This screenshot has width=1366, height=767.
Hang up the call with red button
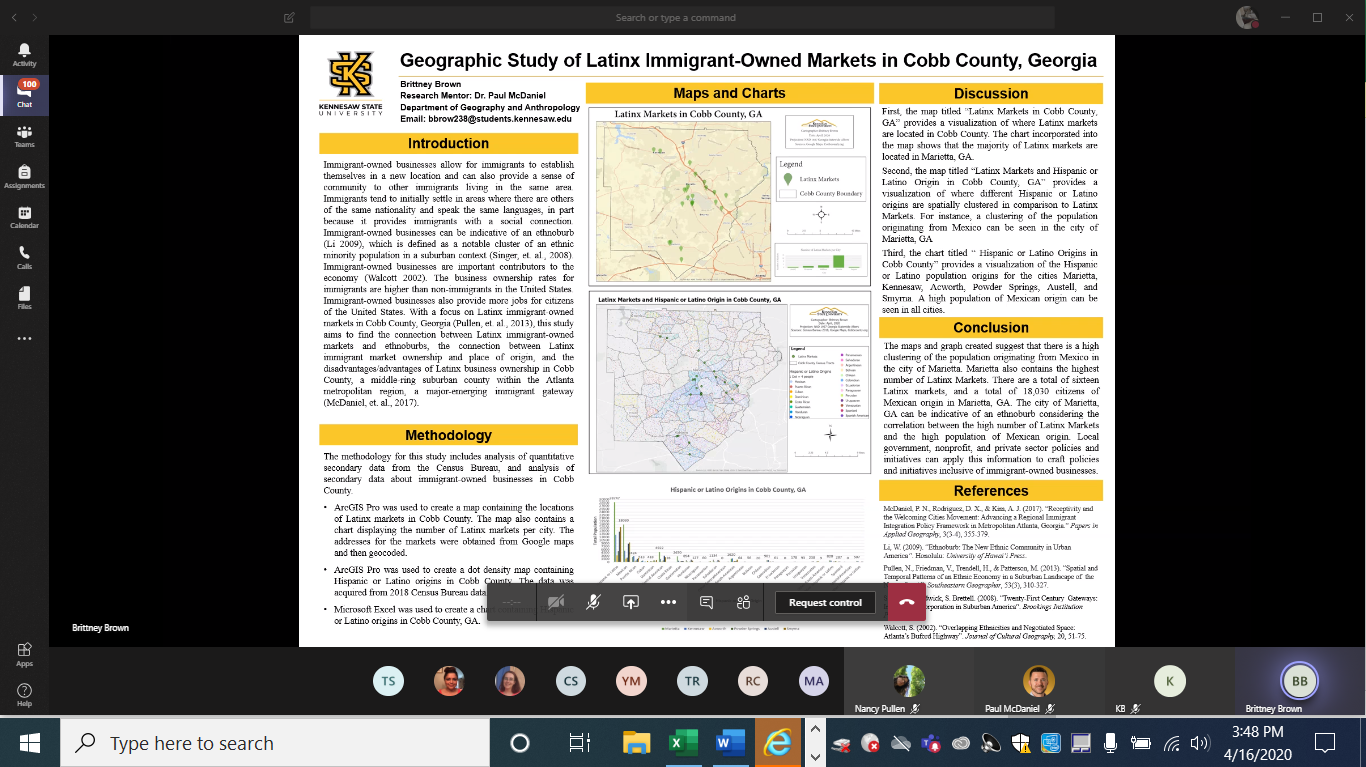(906, 602)
